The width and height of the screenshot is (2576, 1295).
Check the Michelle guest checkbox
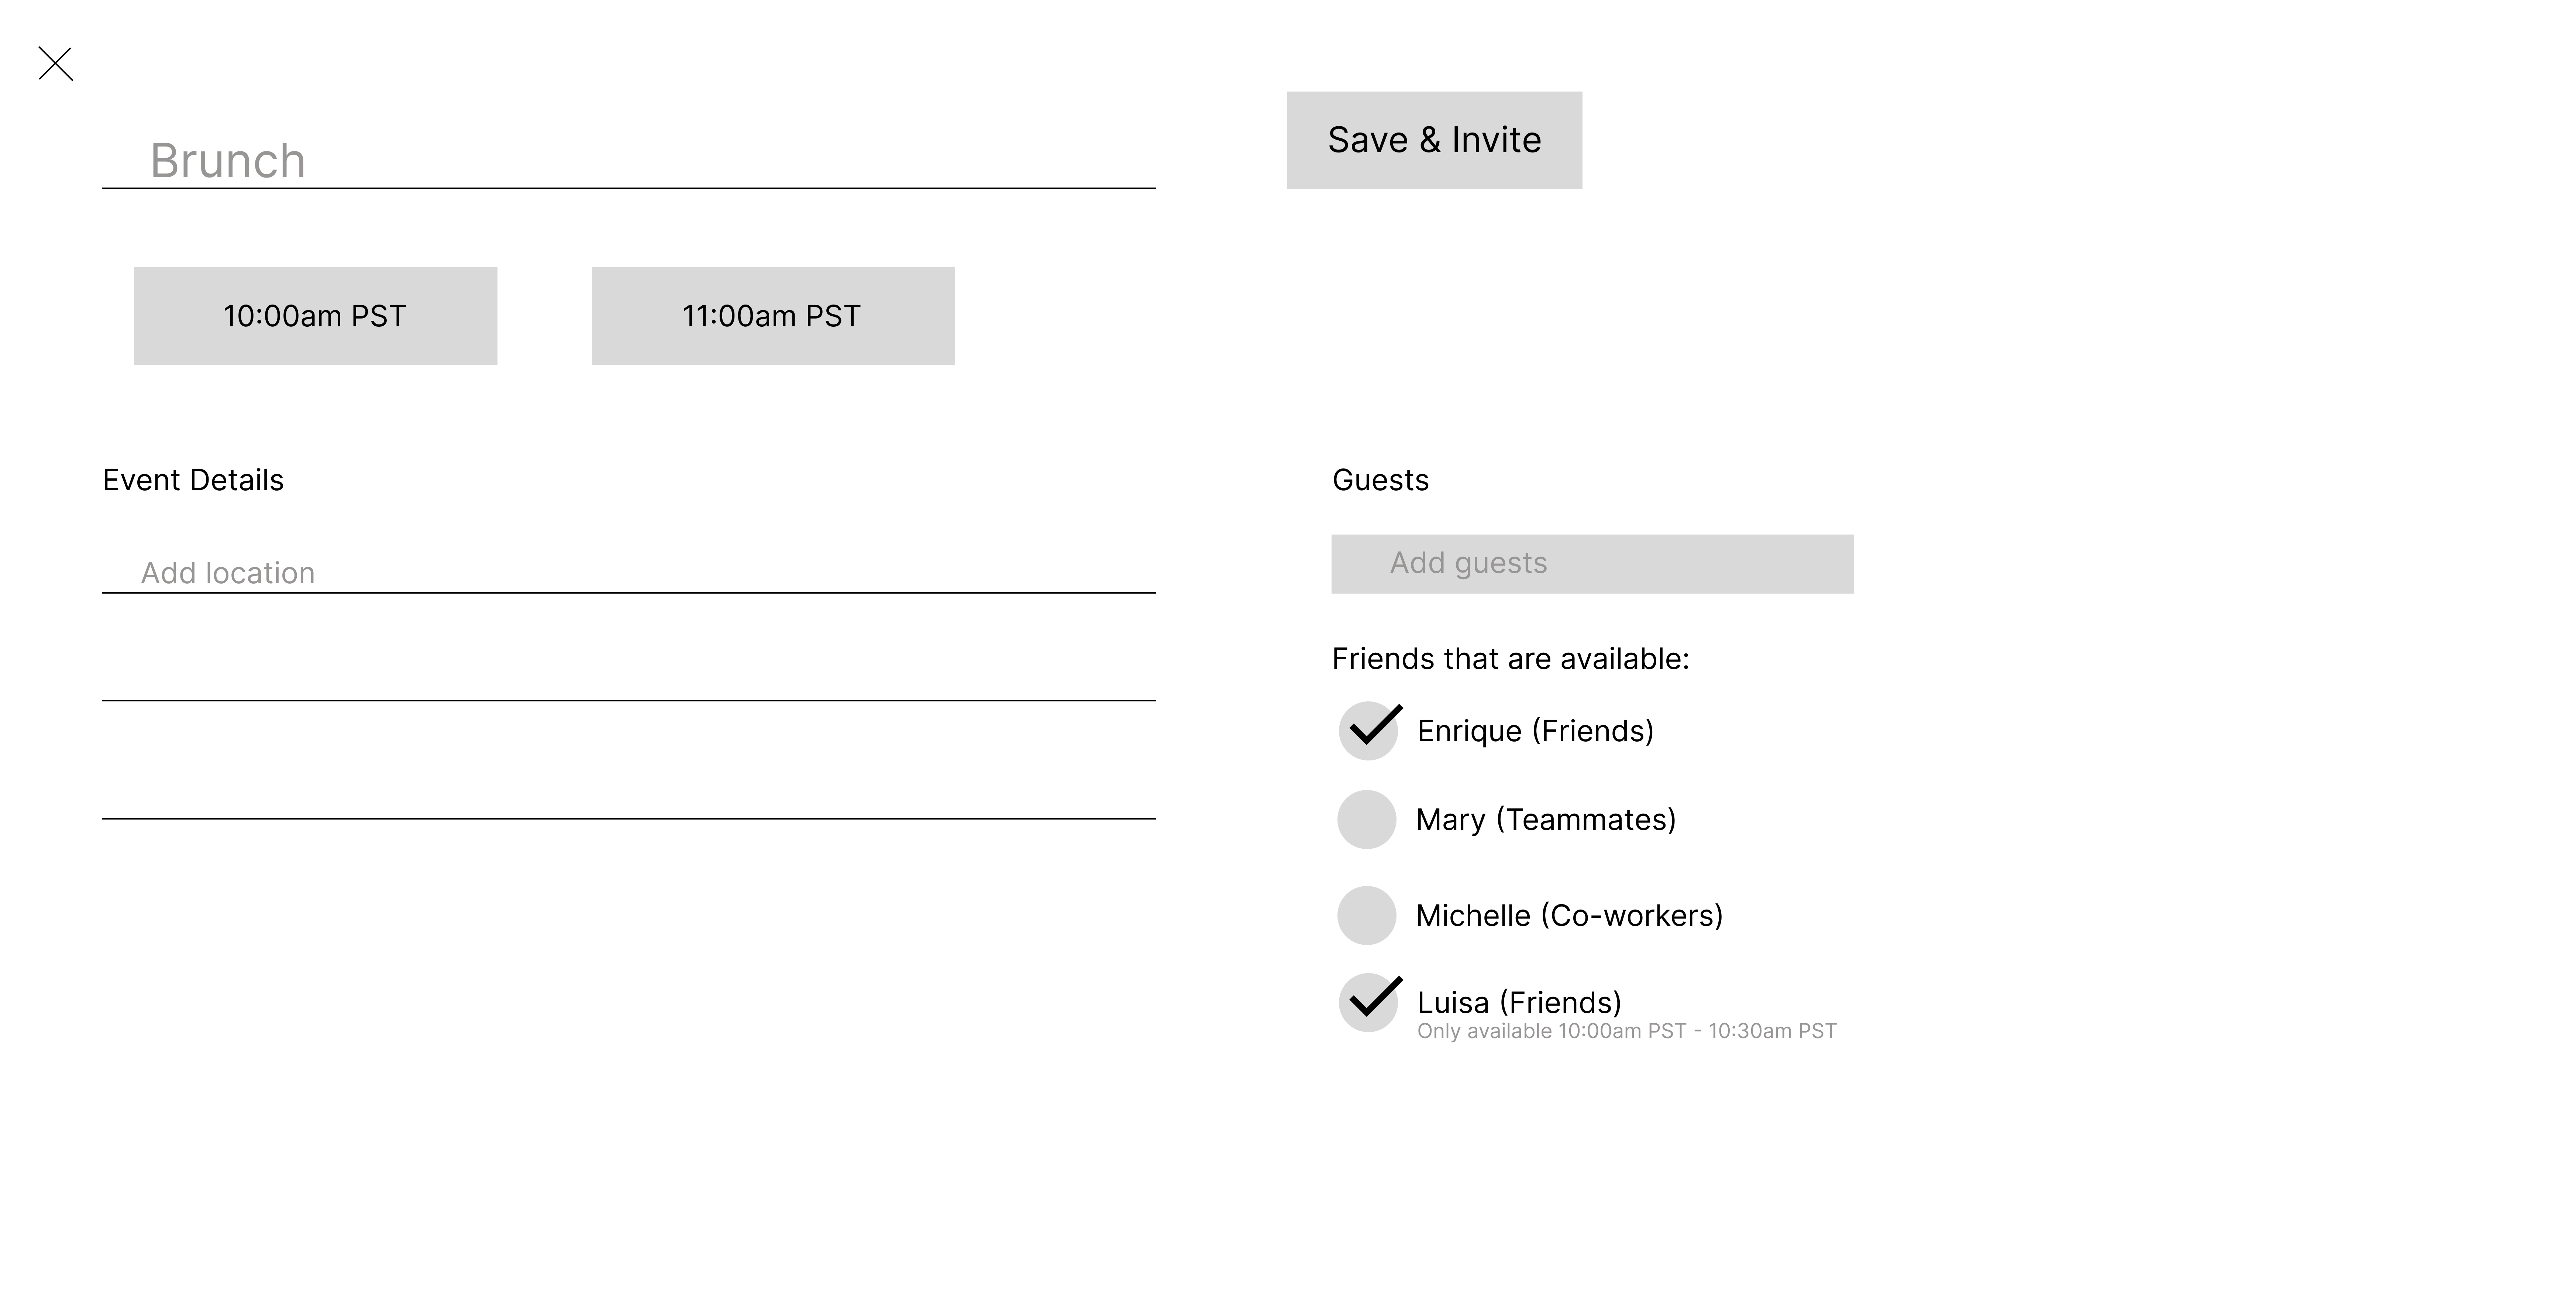coord(1366,916)
